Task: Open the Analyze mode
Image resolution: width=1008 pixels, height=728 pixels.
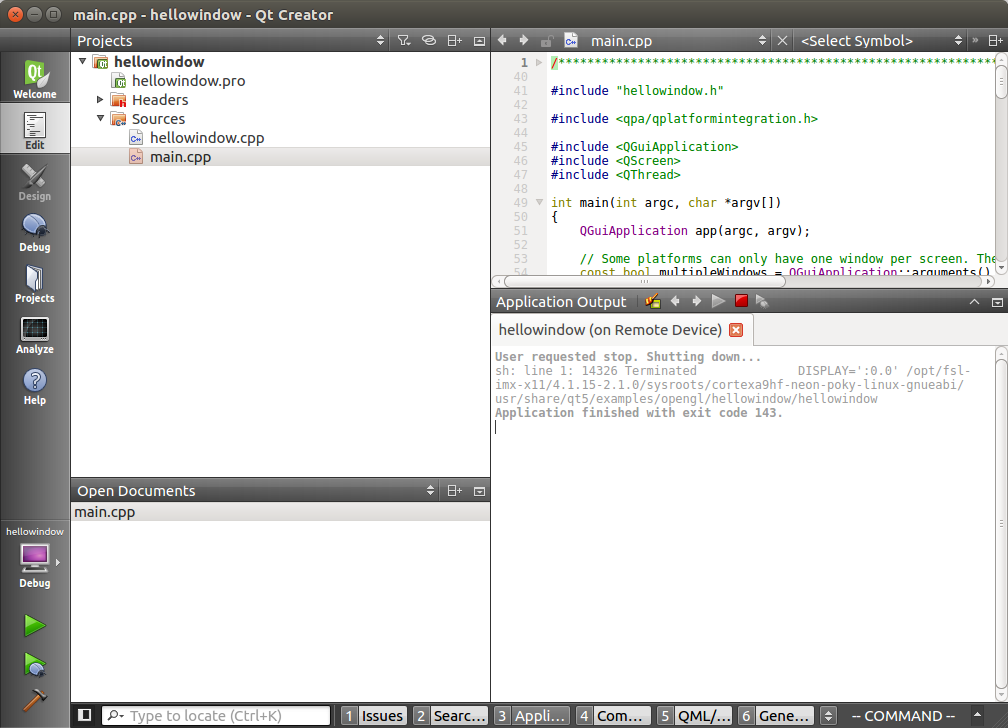Action: click(34, 334)
